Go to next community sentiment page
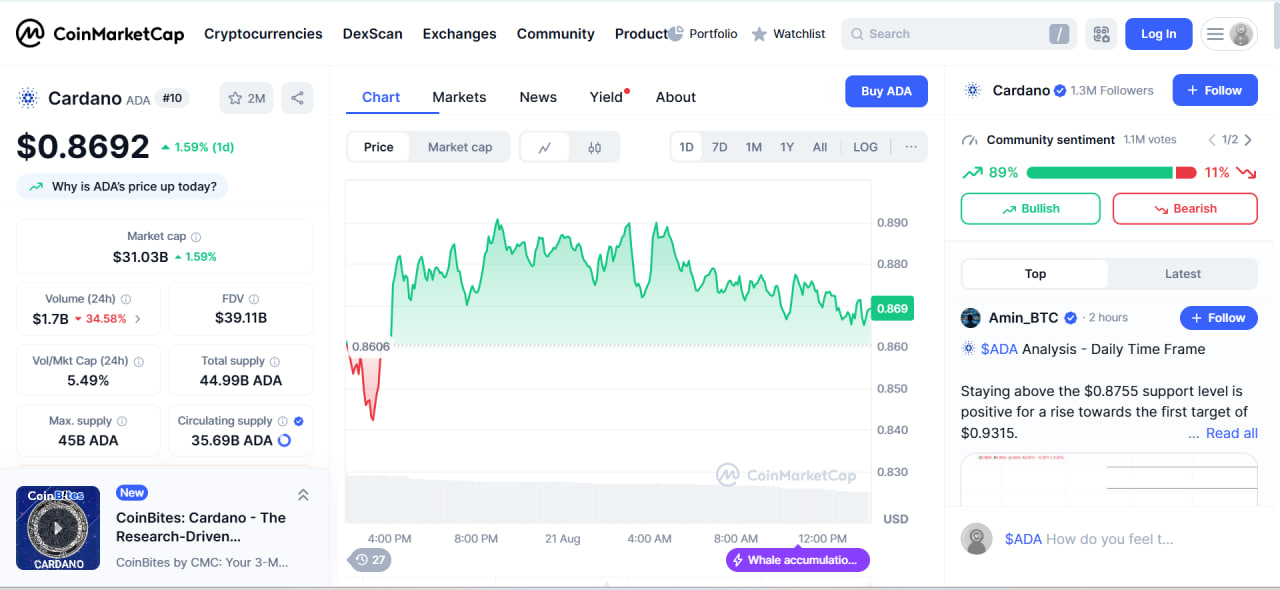 coord(1248,140)
